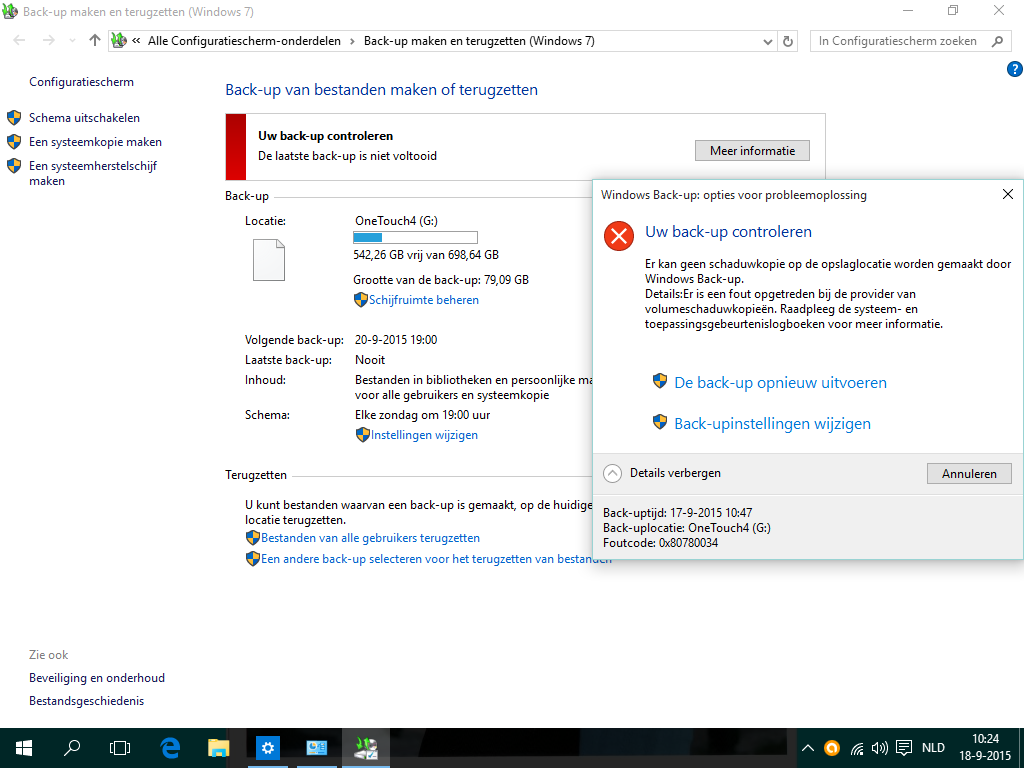This screenshot has width=1024, height=768.
Task: Collapse details with 'Details verbergen' chevron
Action: click(x=612, y=473)
